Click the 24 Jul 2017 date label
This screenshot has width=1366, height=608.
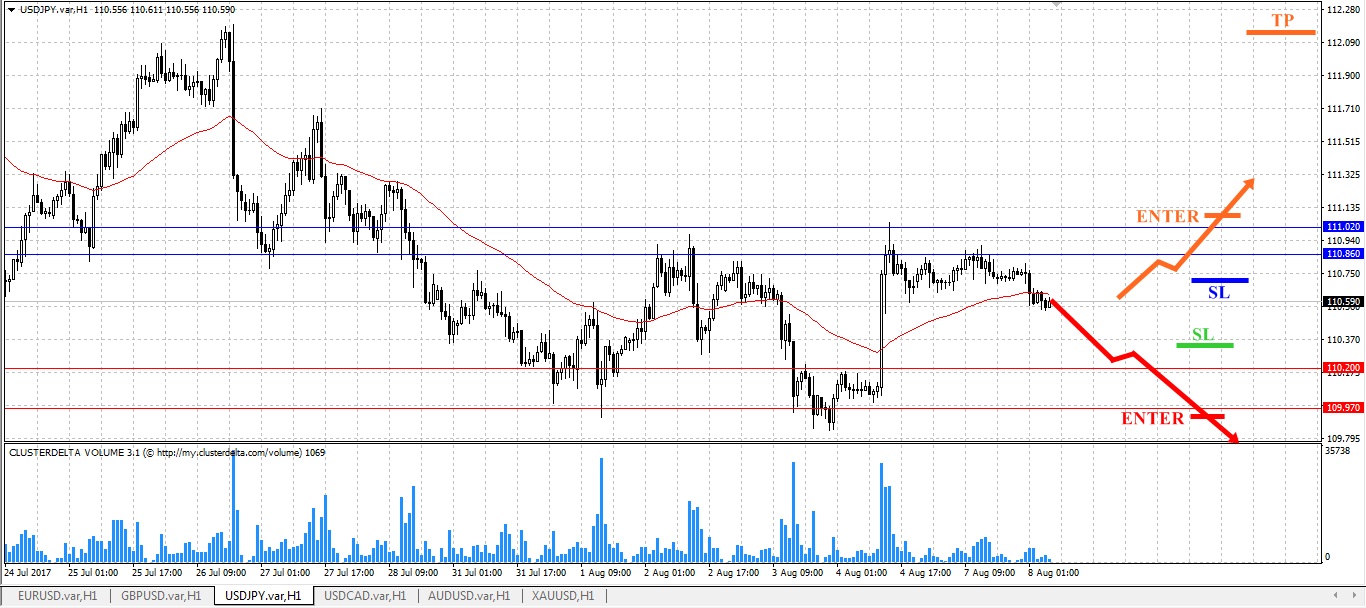28,574
